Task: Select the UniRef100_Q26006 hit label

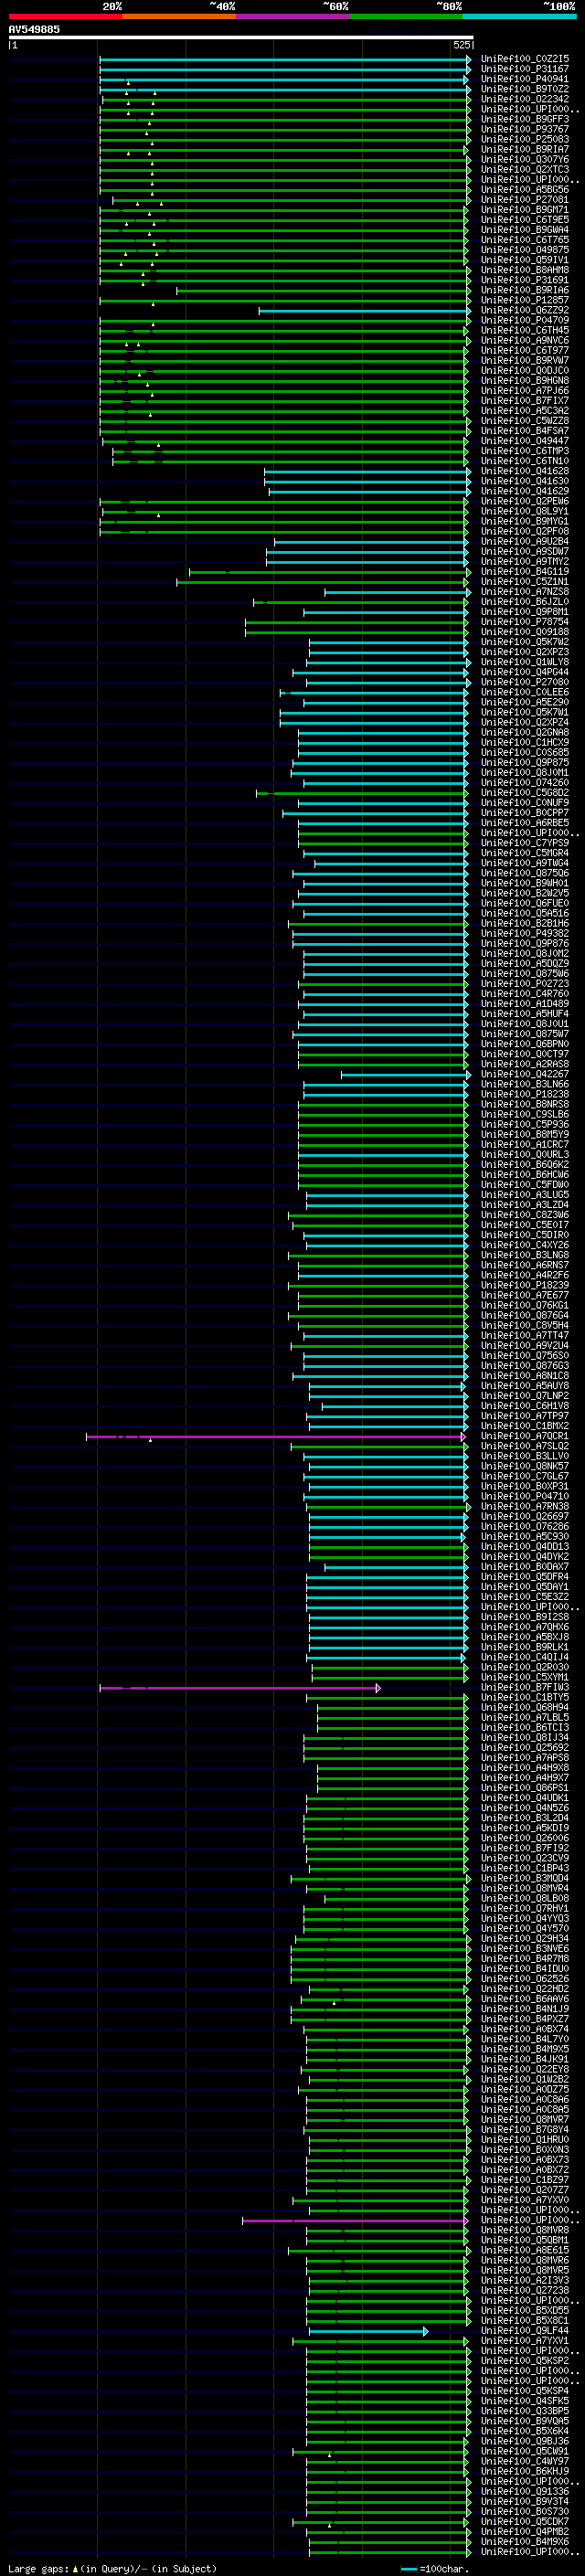Action: tap(525, 1839)
